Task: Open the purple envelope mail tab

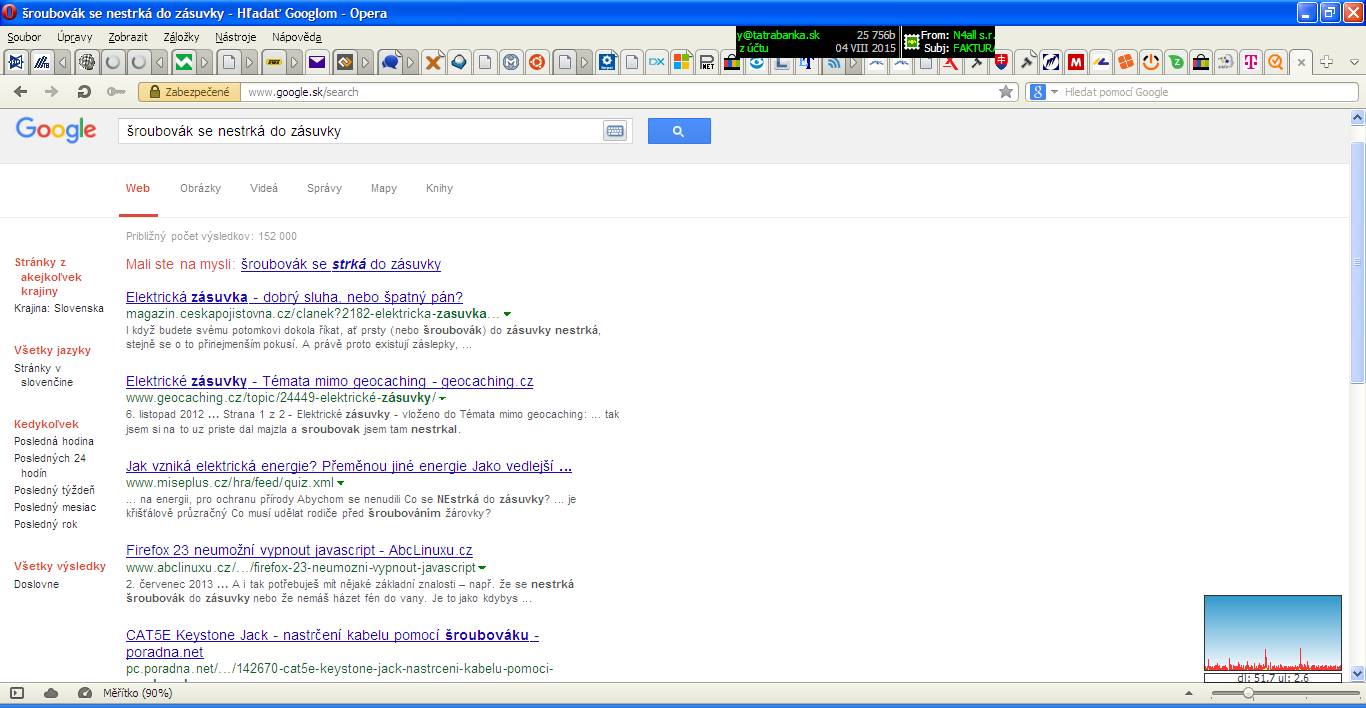Action: pyautogui.click(x=317, y=62)
